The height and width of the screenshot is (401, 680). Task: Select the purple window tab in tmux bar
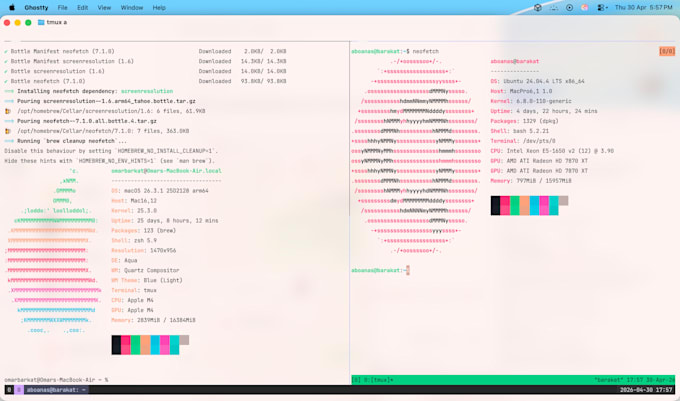click(x=19, y=390)
